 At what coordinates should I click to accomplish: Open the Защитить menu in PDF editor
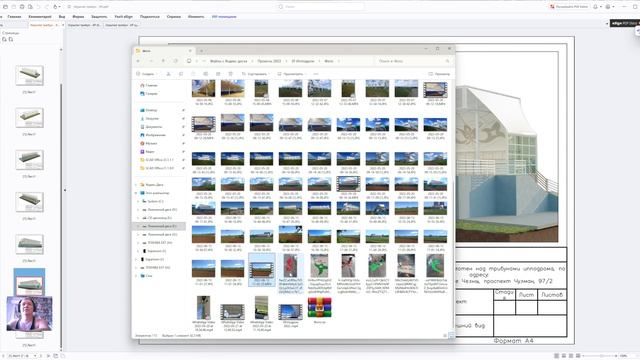(99, 17)
